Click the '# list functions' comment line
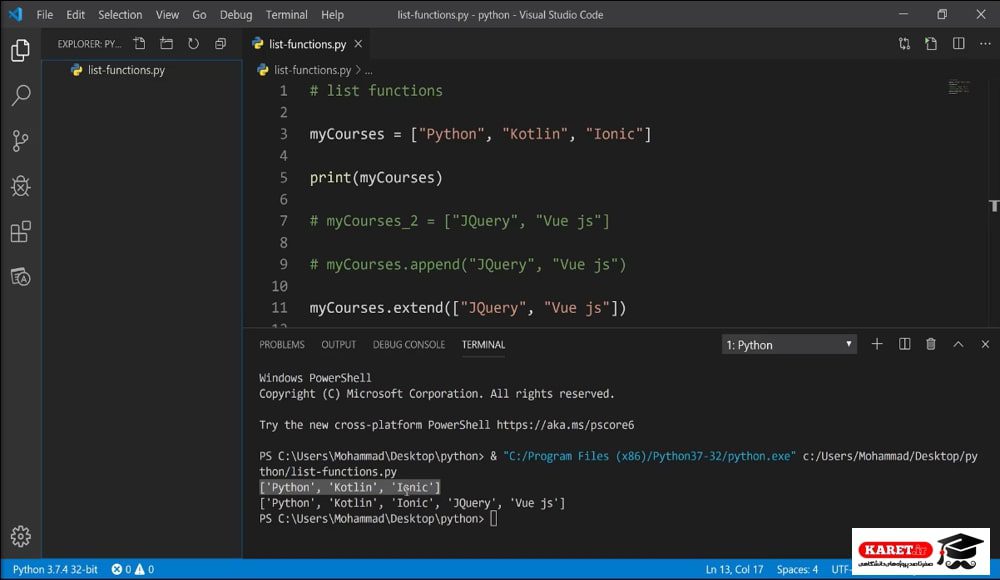Image resolution: width=1000 pixels, height=580 pixels. point(376,91)
